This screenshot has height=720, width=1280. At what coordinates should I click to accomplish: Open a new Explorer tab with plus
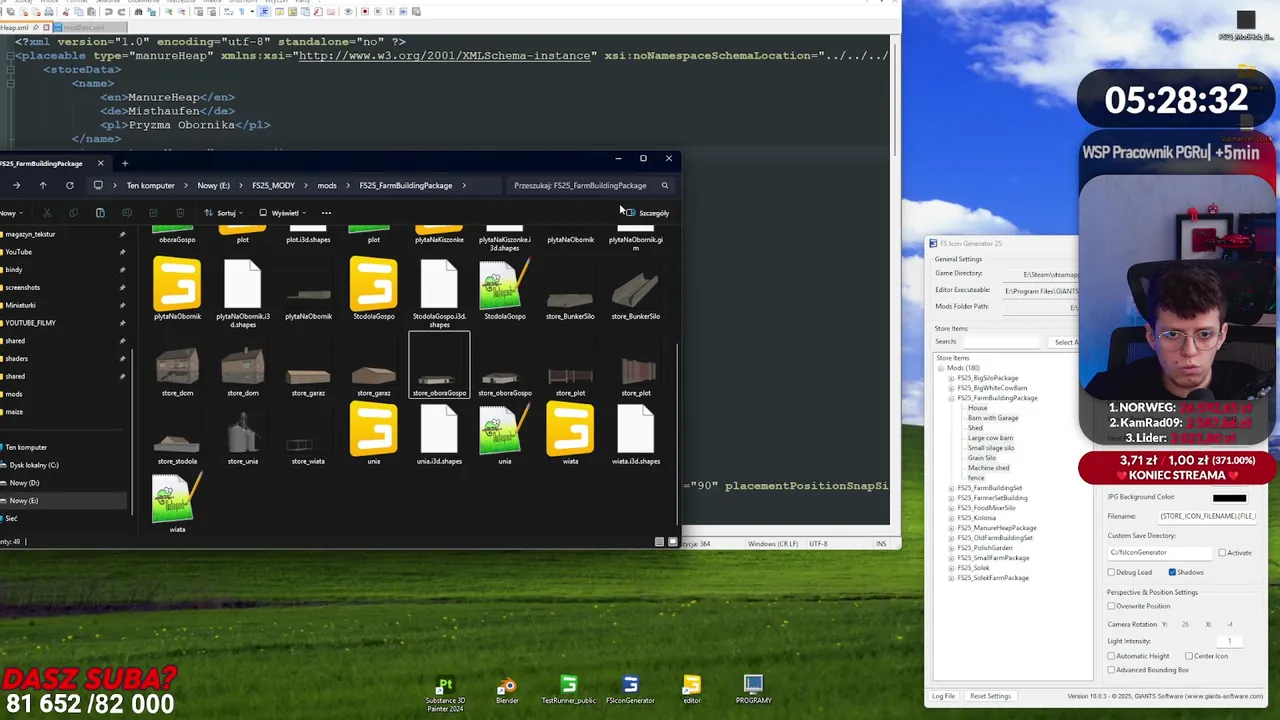point(125,163)
